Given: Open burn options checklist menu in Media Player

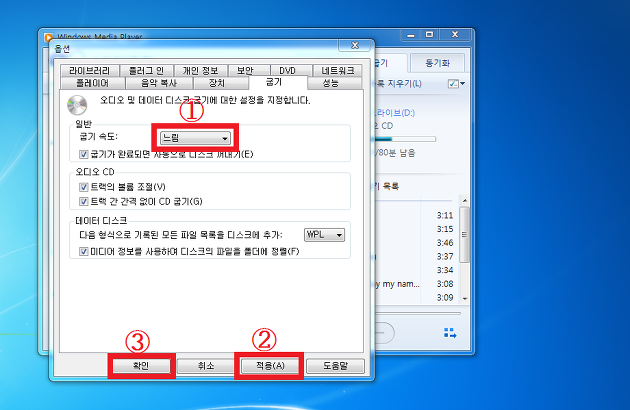Looking at the screenshot, I should (456, 84).
